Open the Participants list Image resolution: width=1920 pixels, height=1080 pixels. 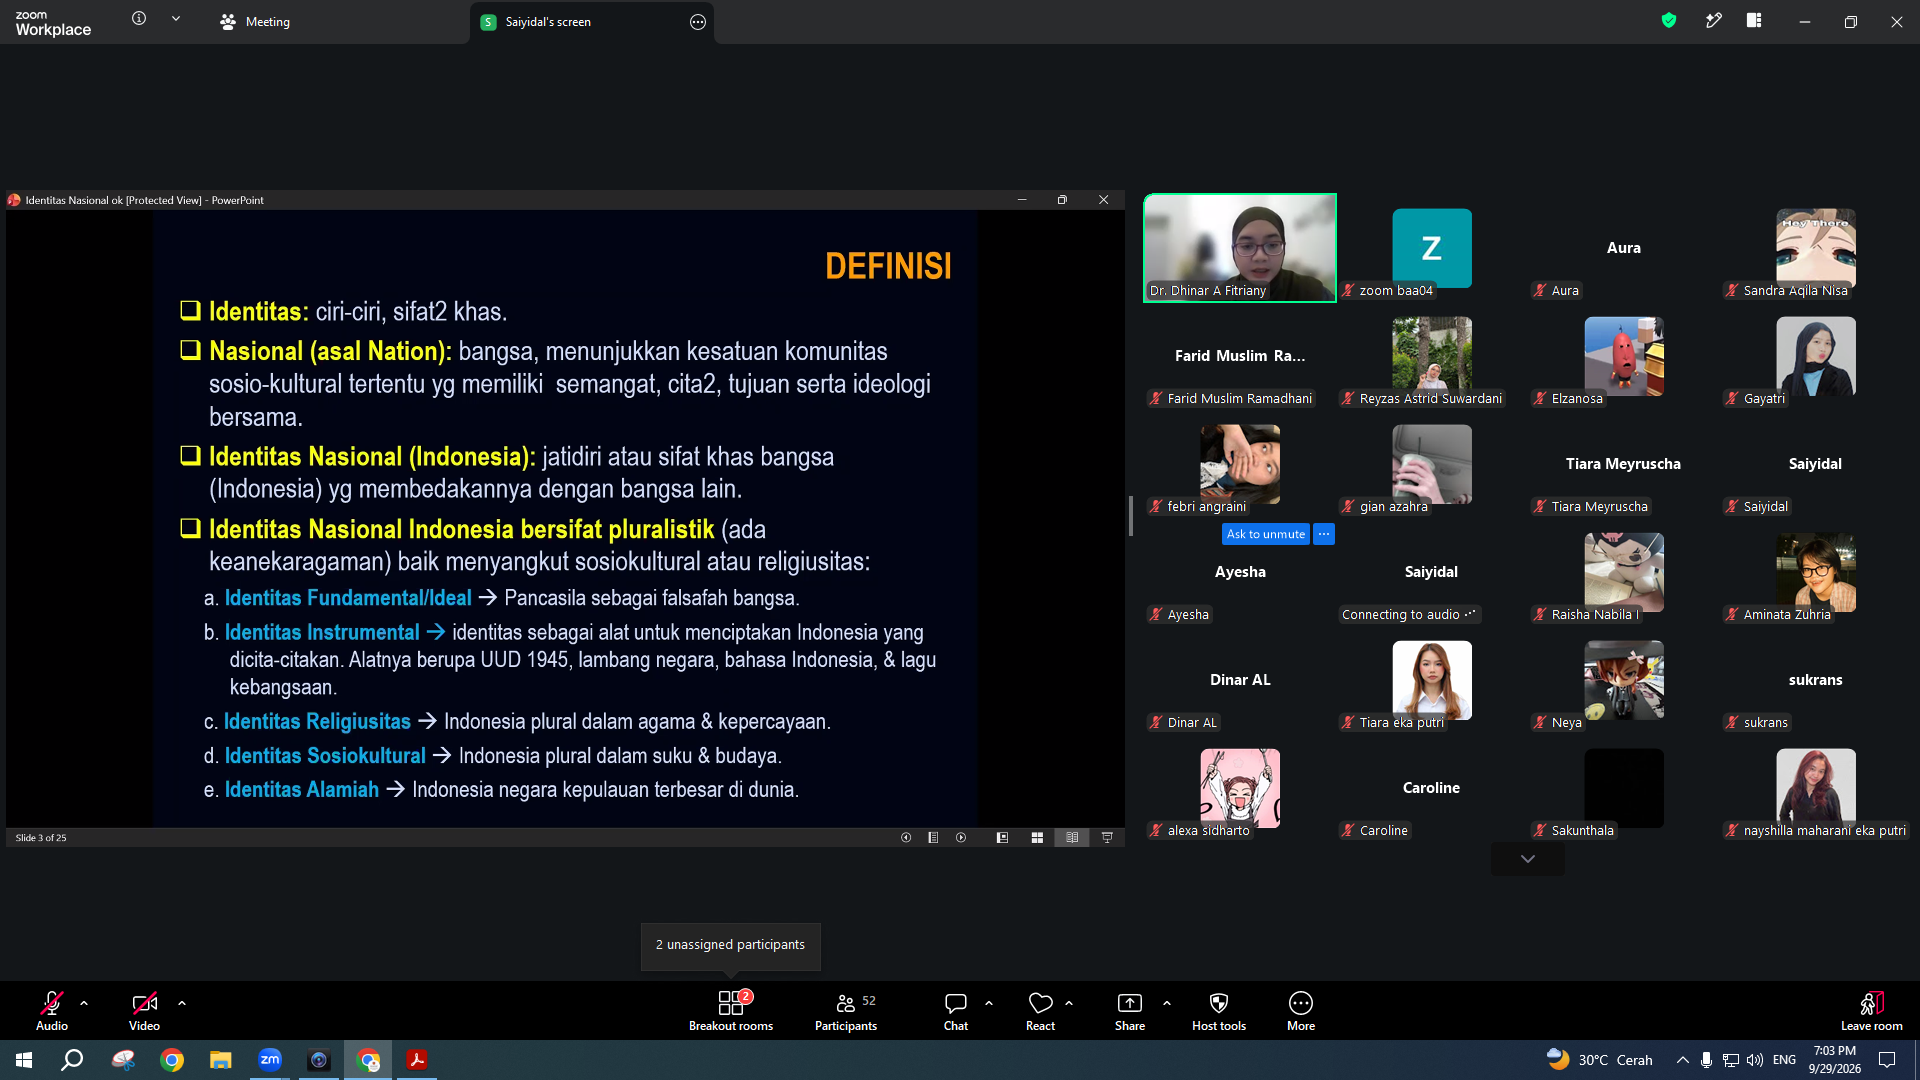[846, 1010]
